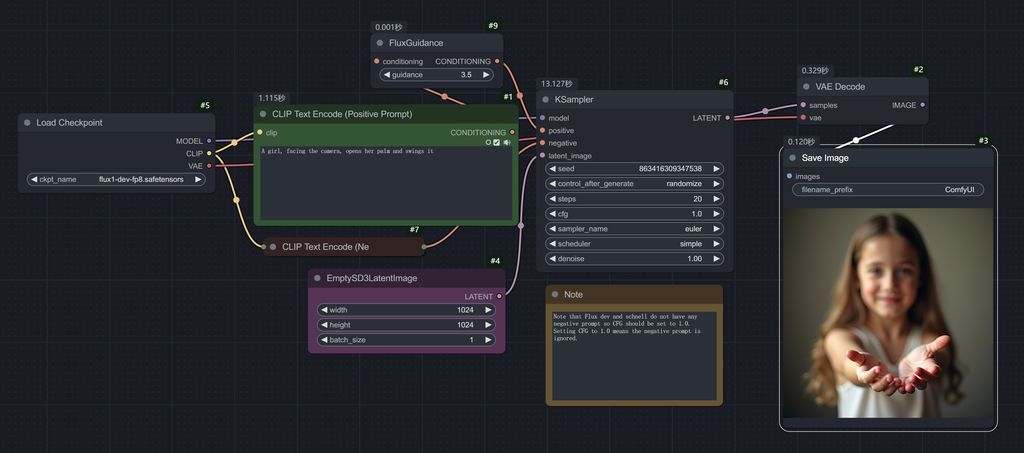Screen dimensions: 1024x453
Task: Click the FluxGuidance node collapse dot
Action: (380, 43)
